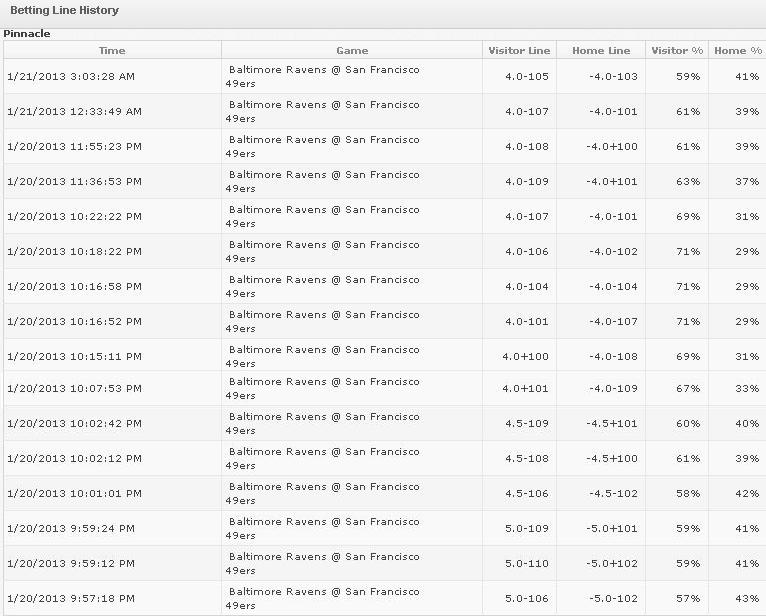
Task: Click visitor line 4.0+100
Action: point(526,357)
